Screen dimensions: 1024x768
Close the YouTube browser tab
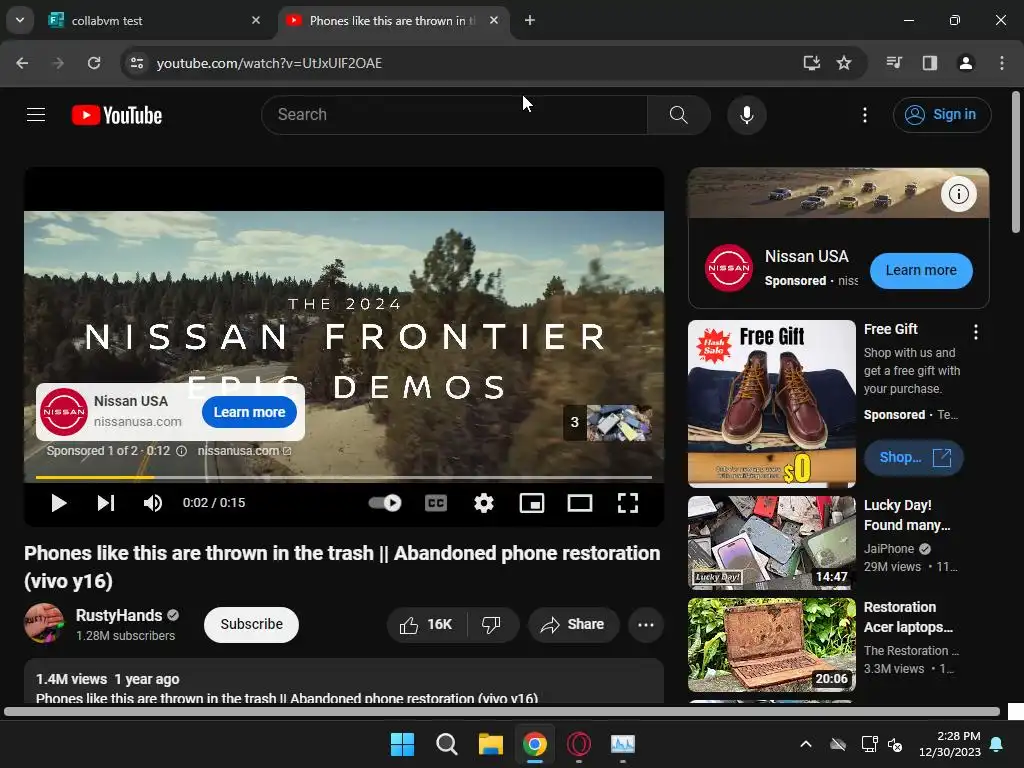click(x=494, y=20)
